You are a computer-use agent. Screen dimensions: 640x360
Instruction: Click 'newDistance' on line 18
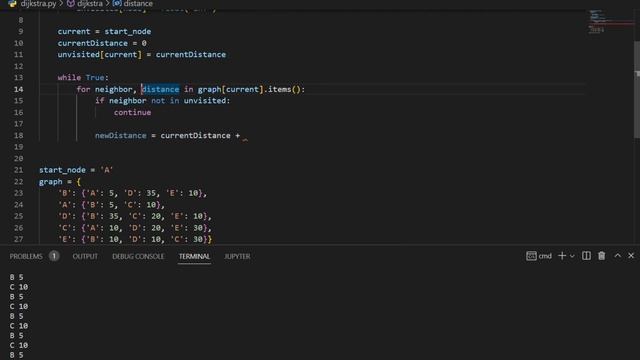point(120,136)
